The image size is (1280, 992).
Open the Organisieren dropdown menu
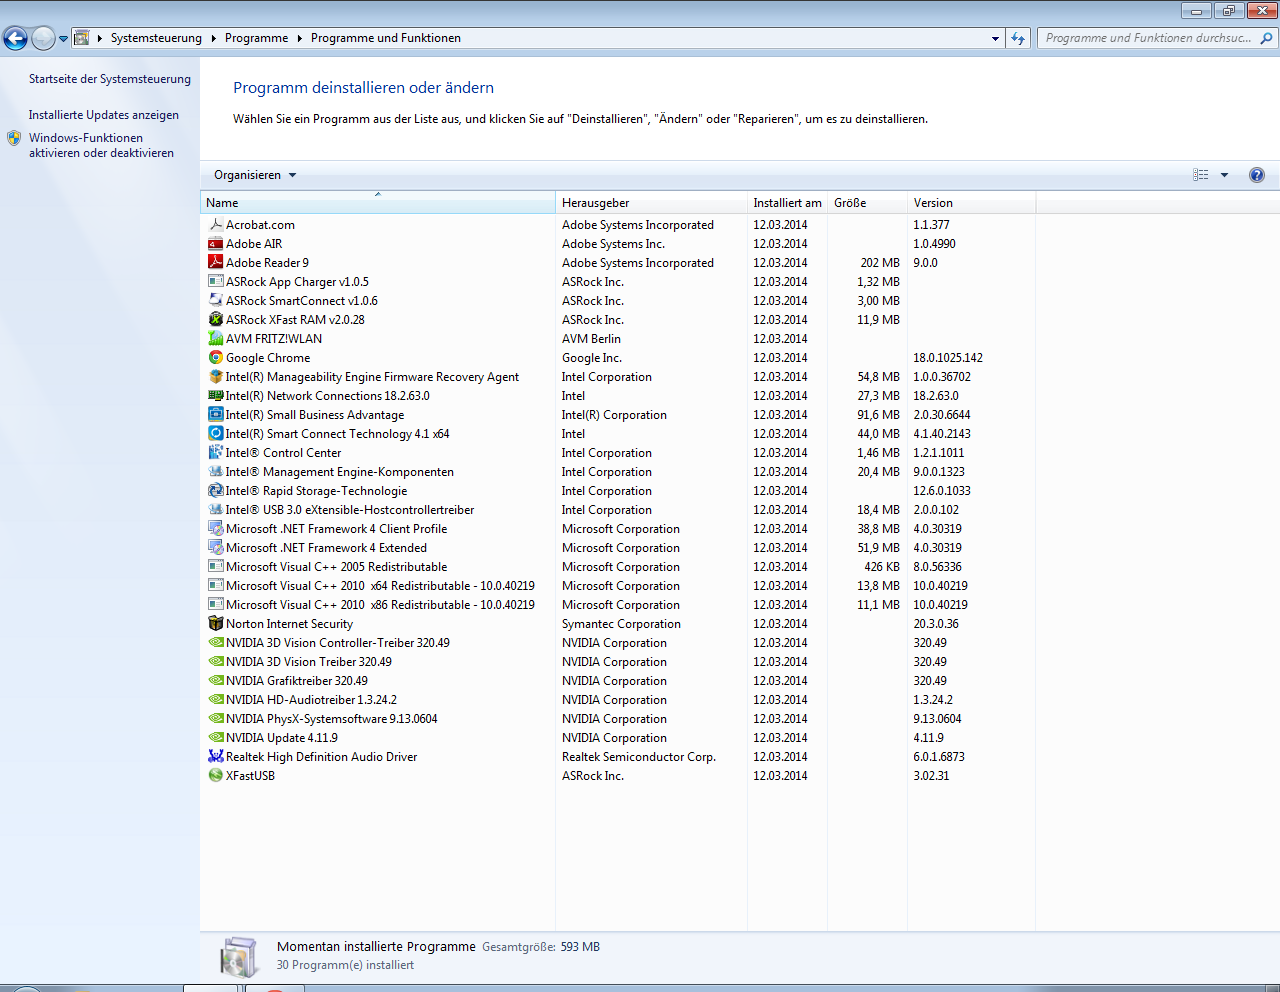[255, 175]
